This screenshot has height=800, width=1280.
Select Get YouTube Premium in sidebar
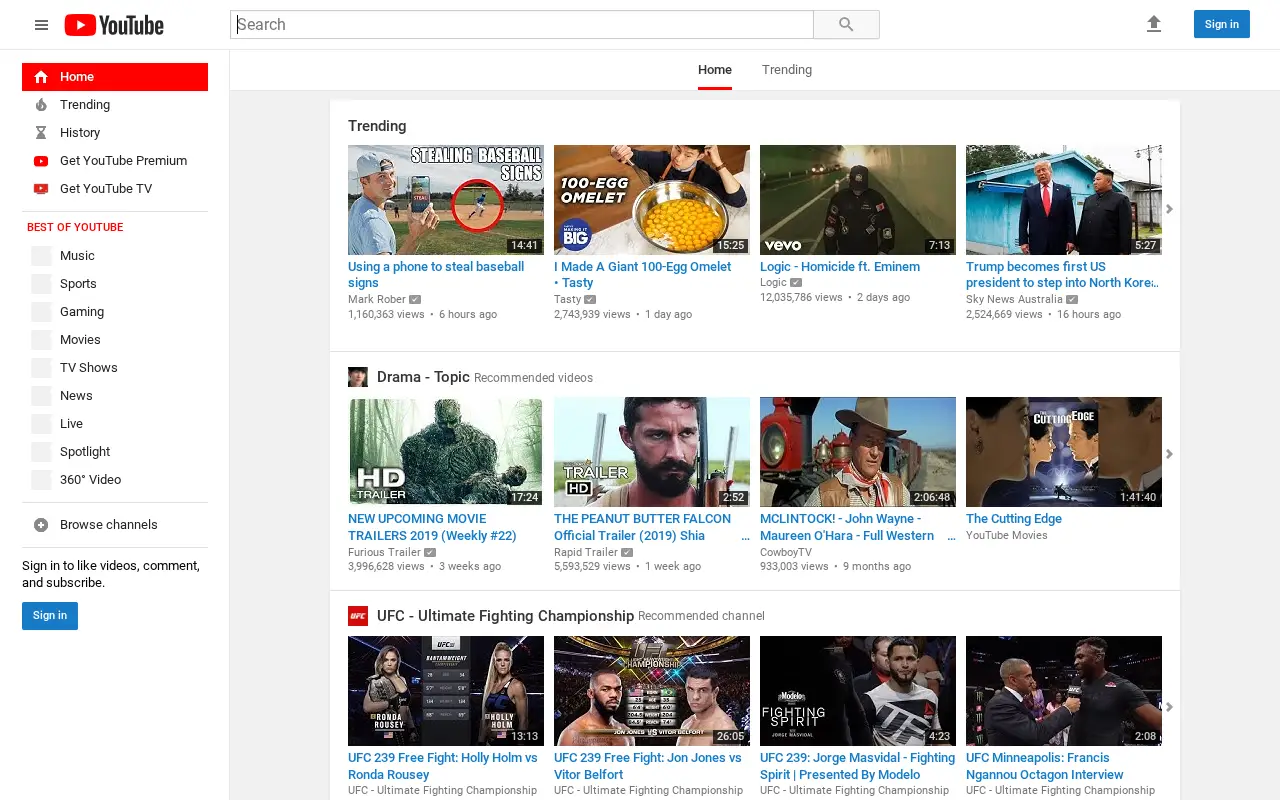point(115,161)
